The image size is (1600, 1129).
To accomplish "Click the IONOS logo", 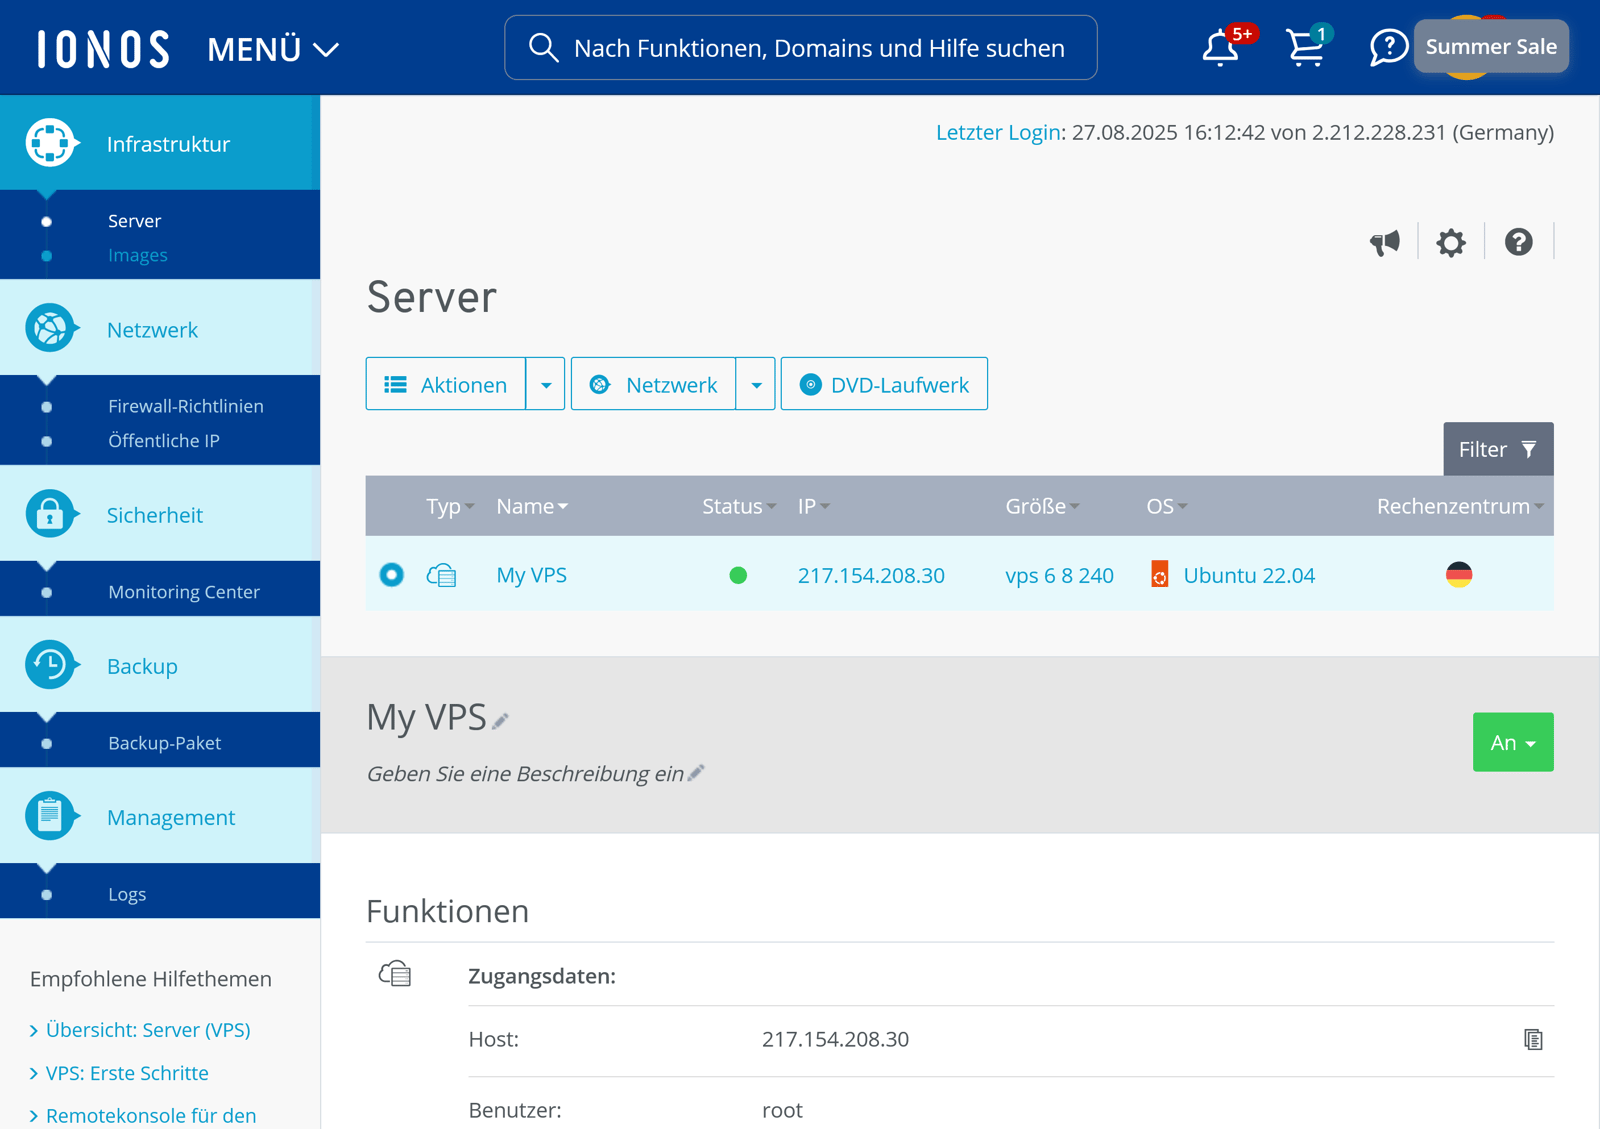I will pos(100,47).
